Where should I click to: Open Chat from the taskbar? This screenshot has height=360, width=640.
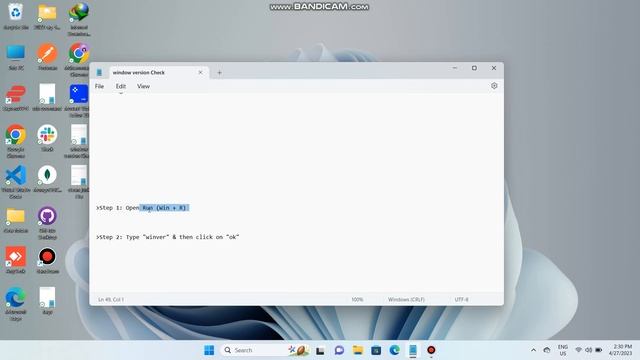(x=339, y=350)
